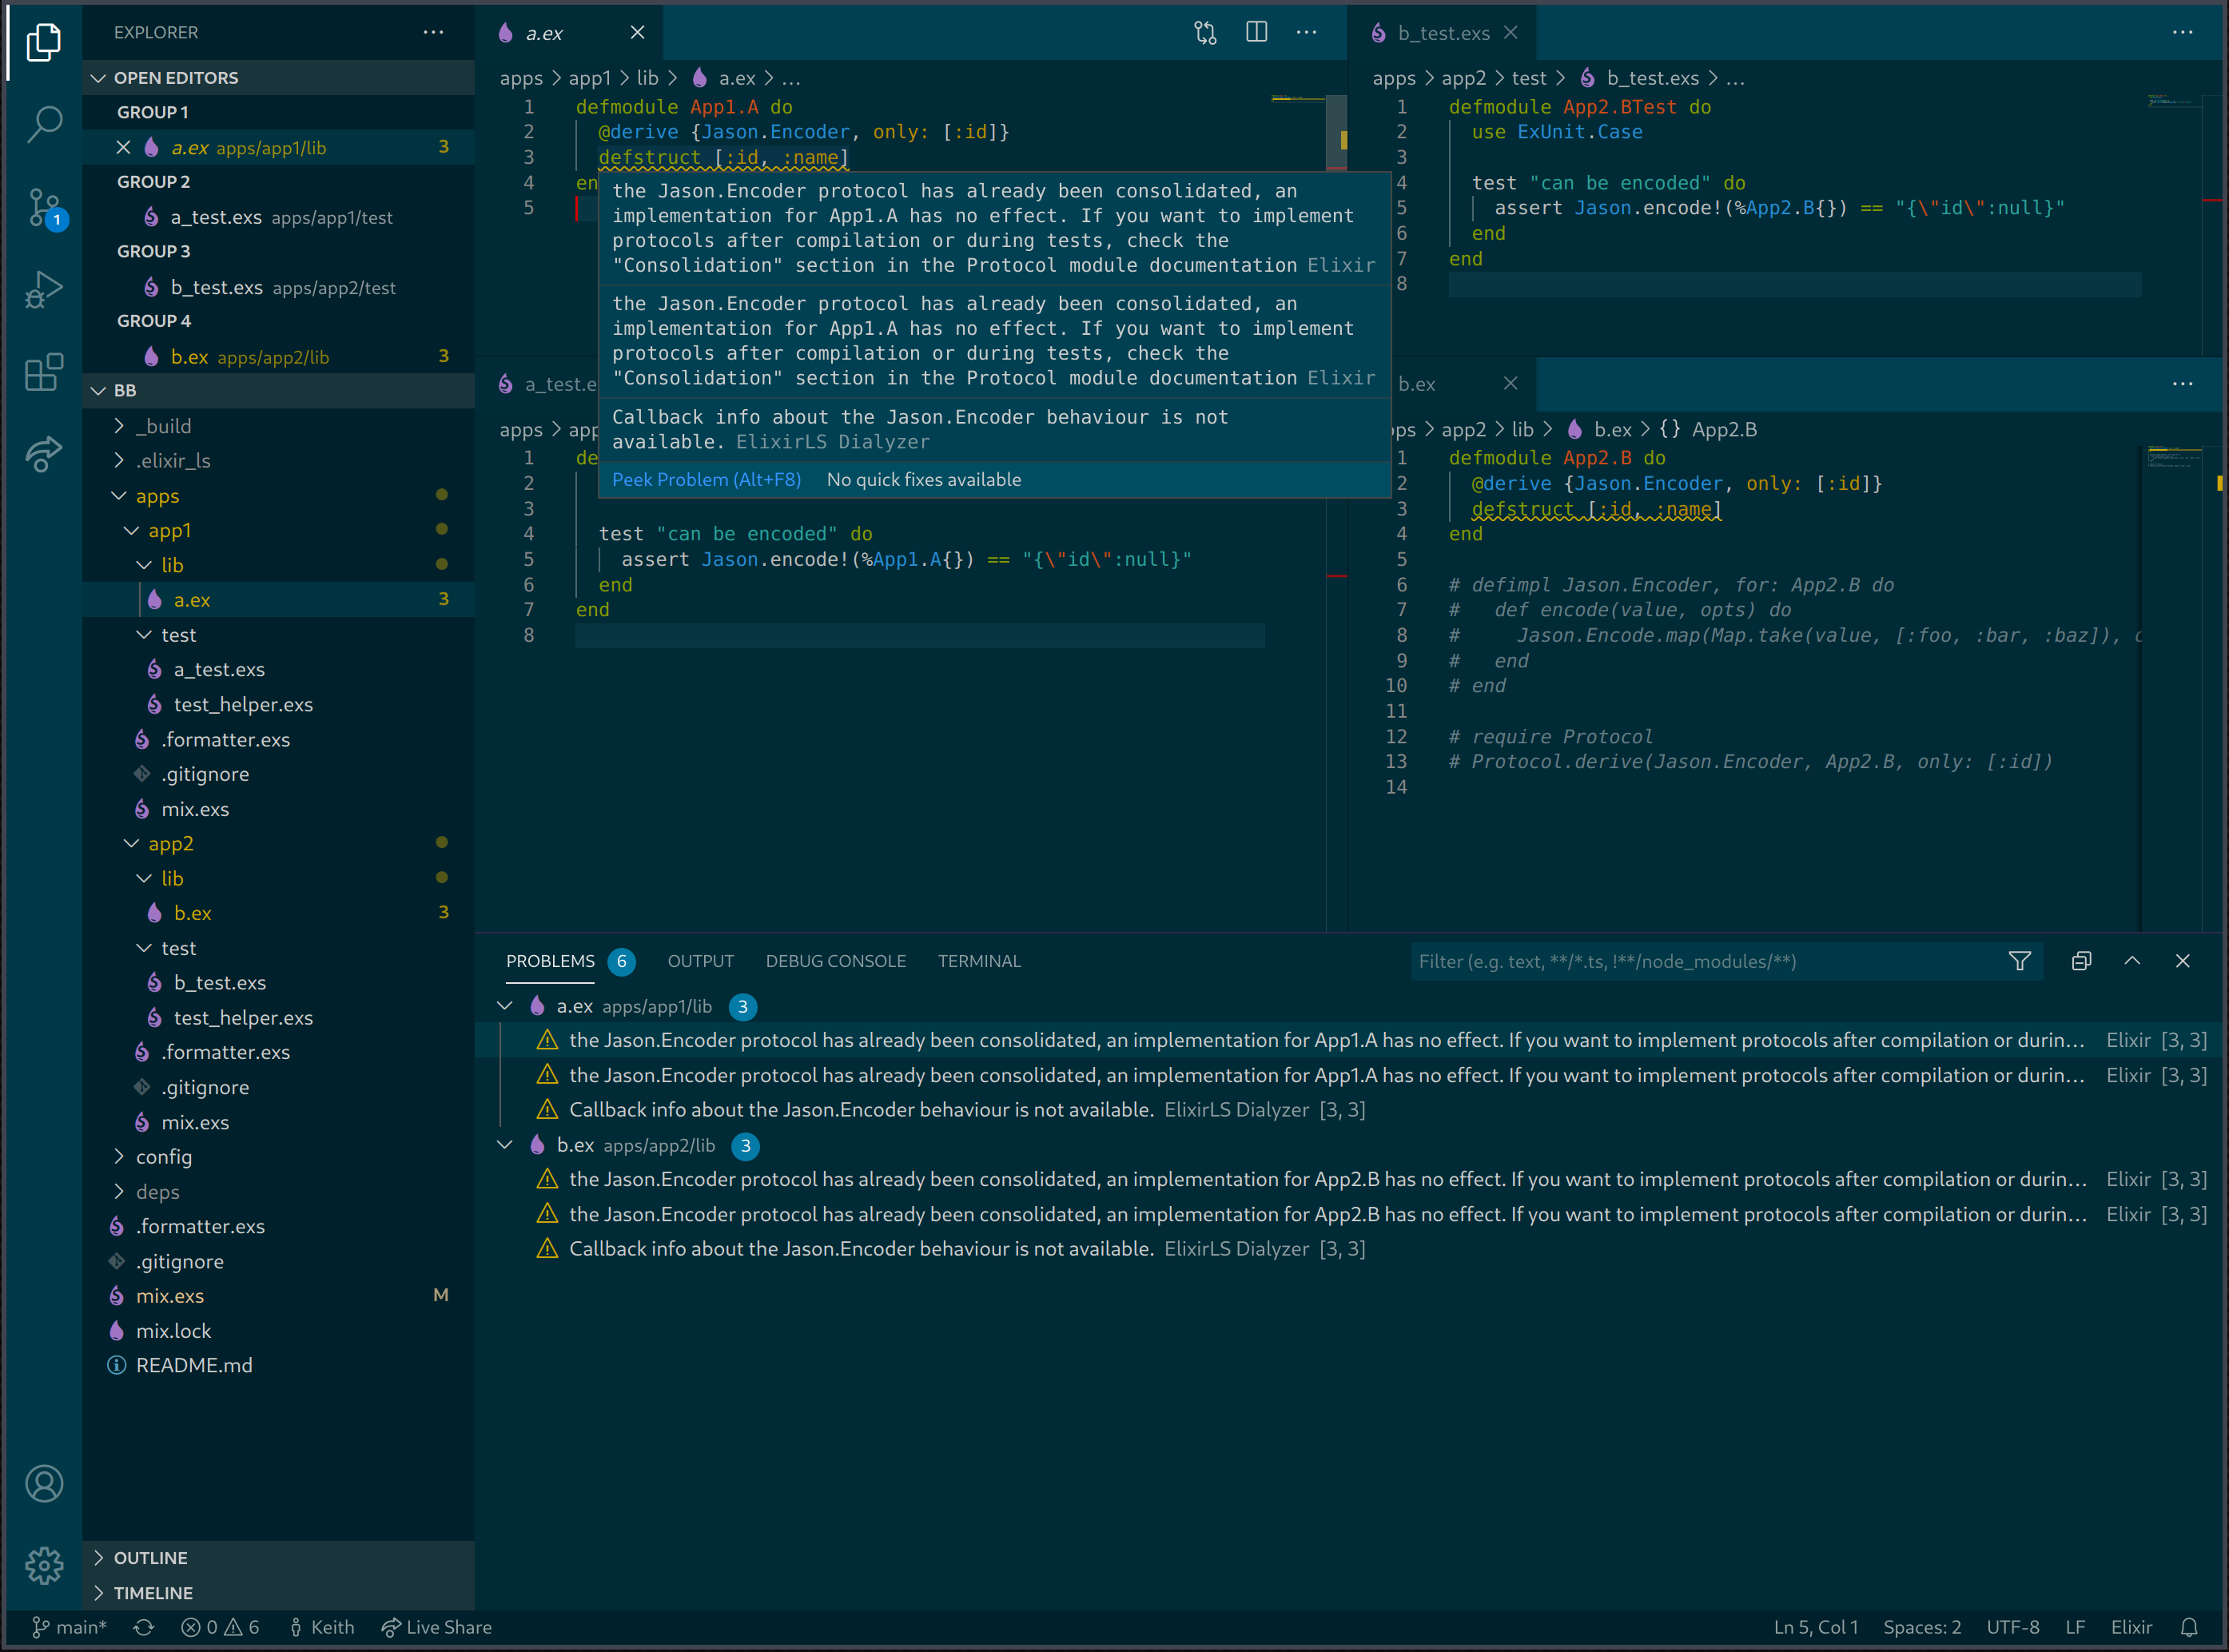This screenshot has height=1652, width=2229.
Task: Open Explorer views and more actions menu
Action: point(433,32)
